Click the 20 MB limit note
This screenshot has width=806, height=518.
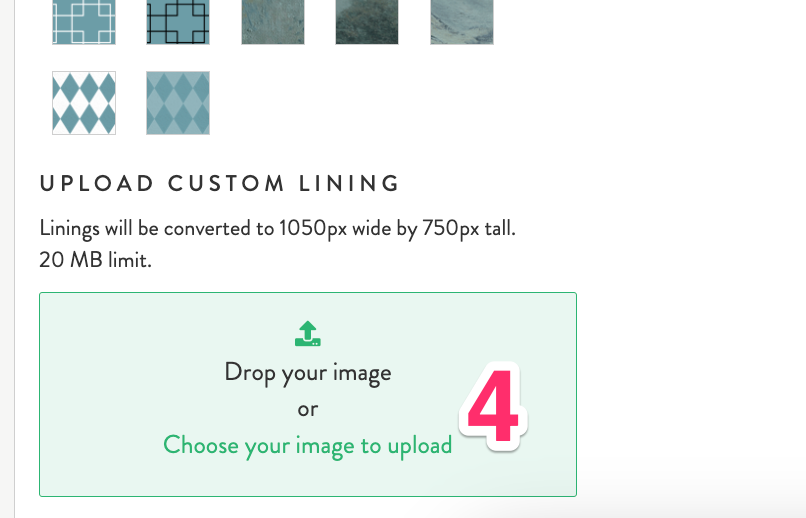[x=96, y=260]
